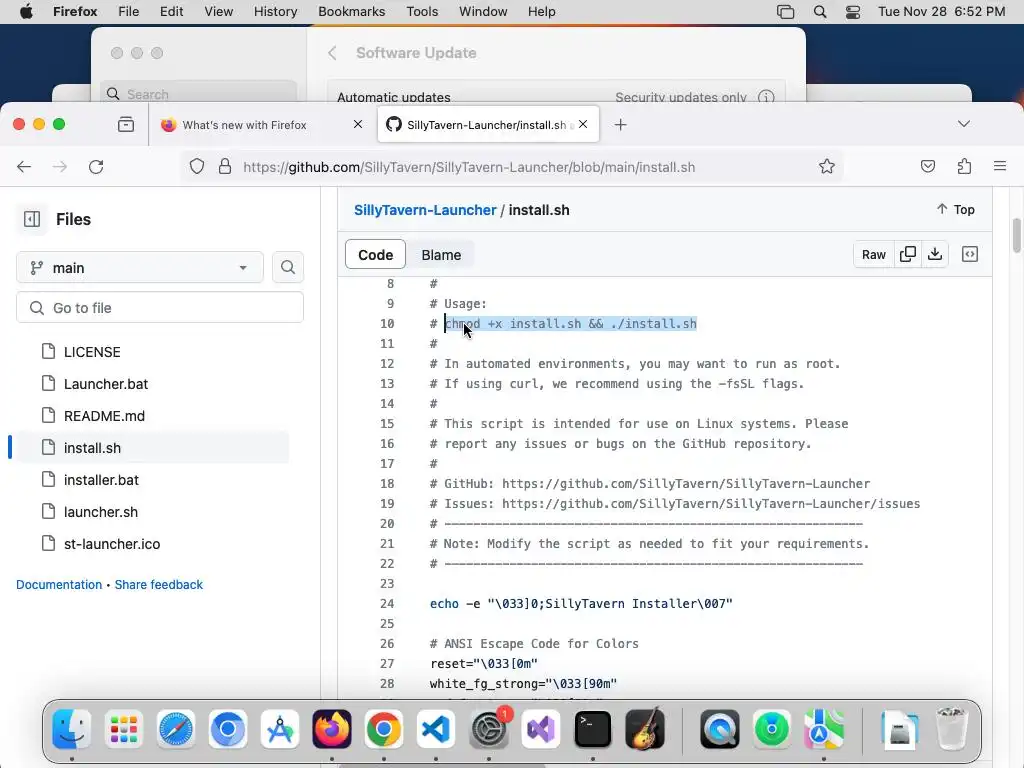Focus the Go to file input
1024x768 pixels.
(x=160, y=308)
